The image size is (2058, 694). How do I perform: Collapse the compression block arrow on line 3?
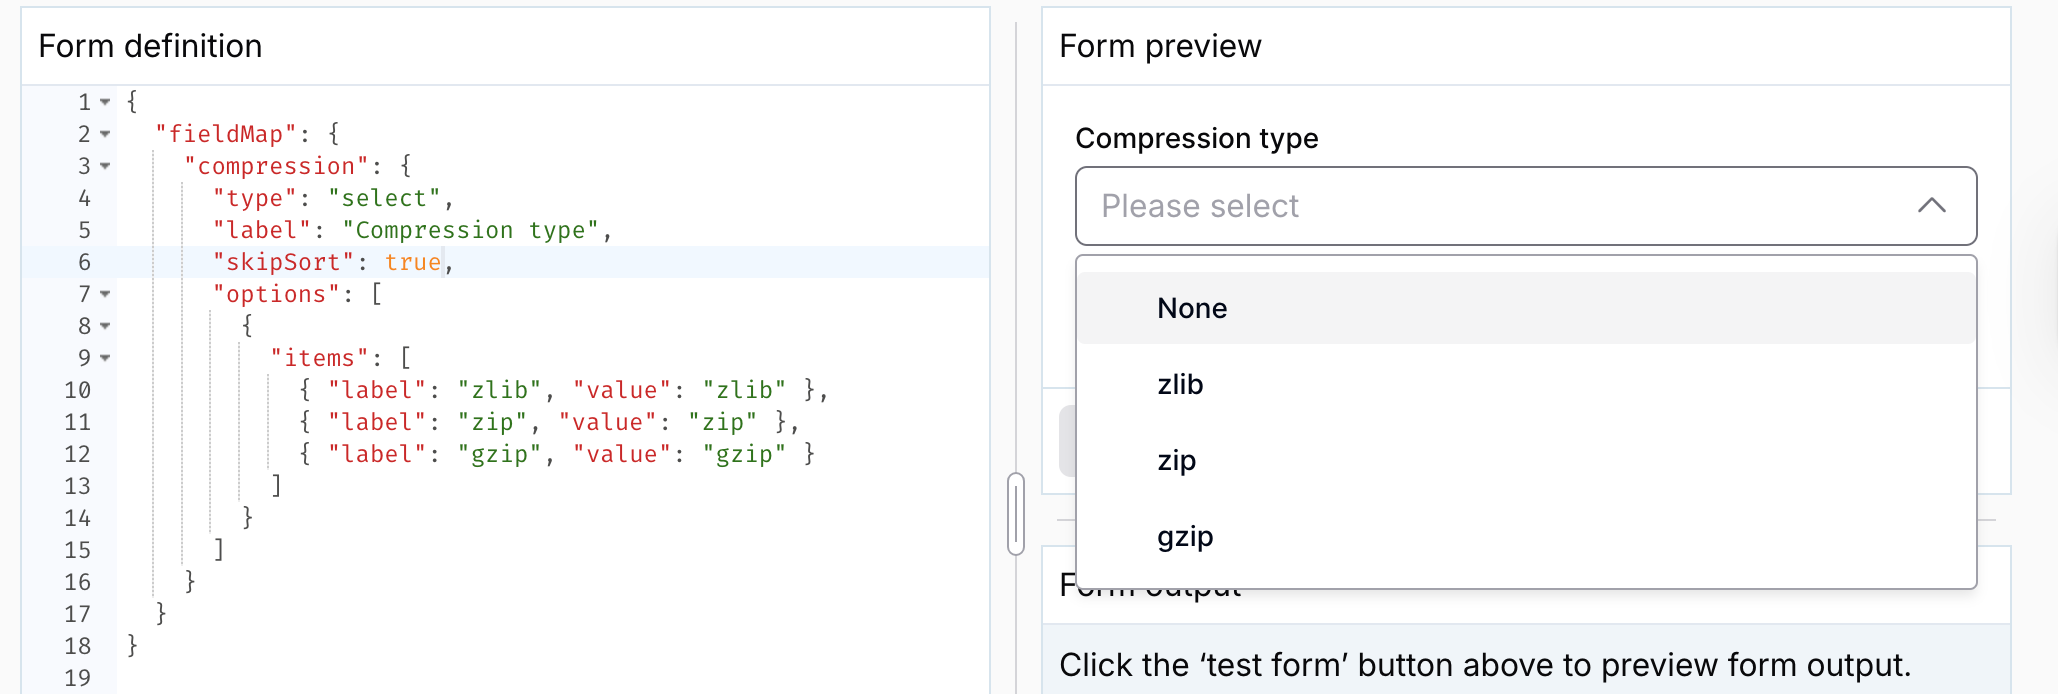pyautogui.click(x=105, y=166)
